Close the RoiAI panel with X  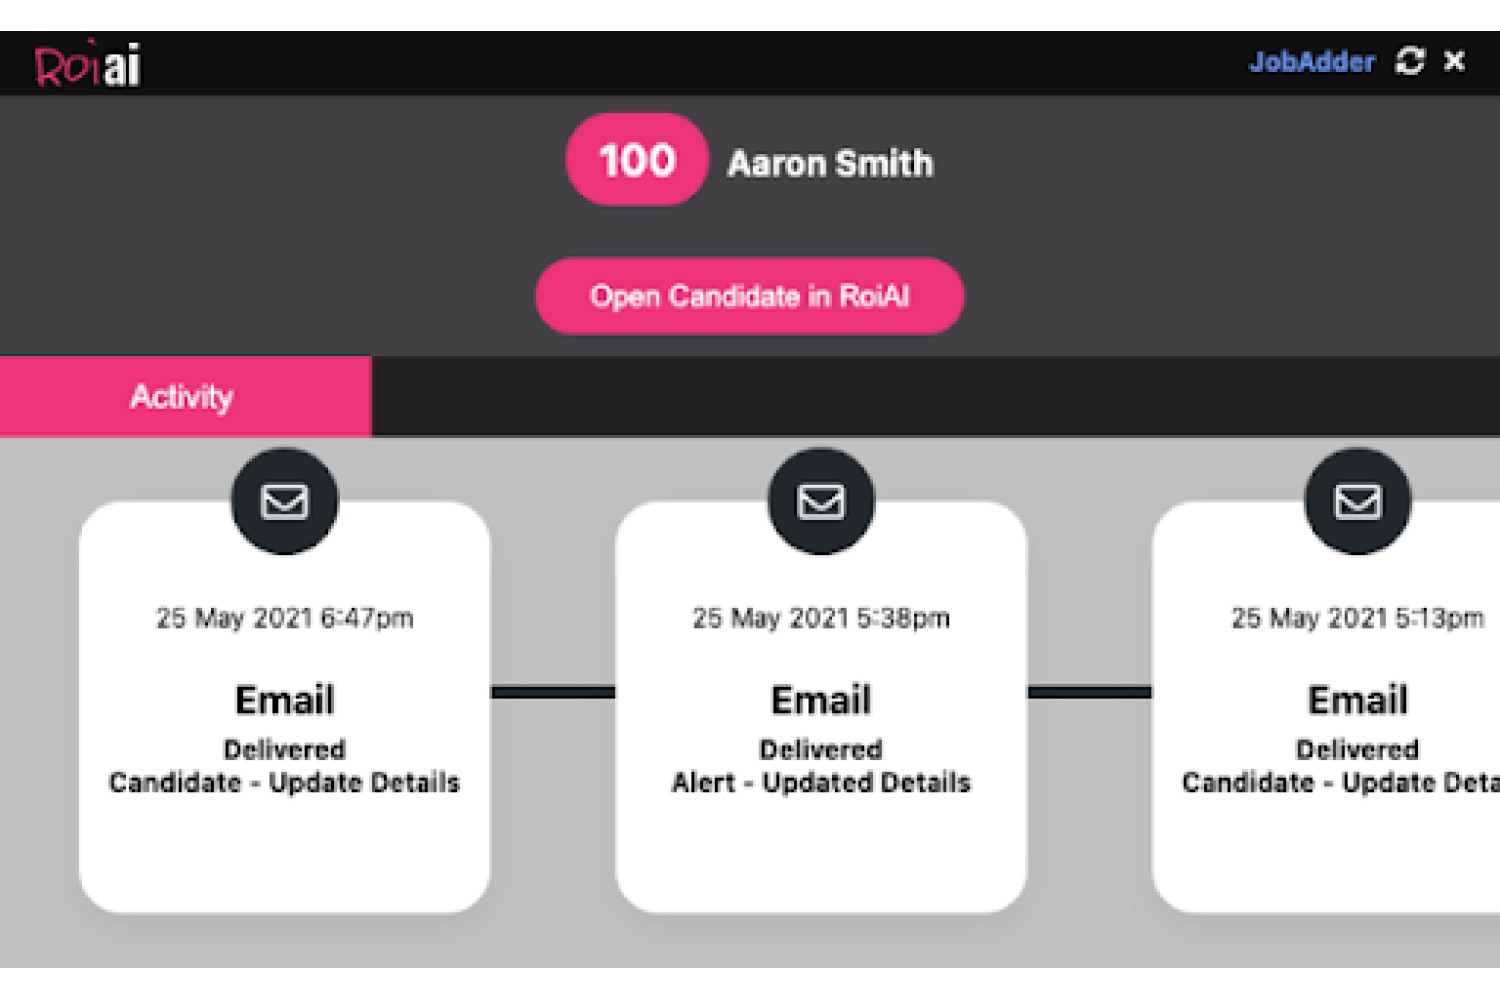point(1455,61)
